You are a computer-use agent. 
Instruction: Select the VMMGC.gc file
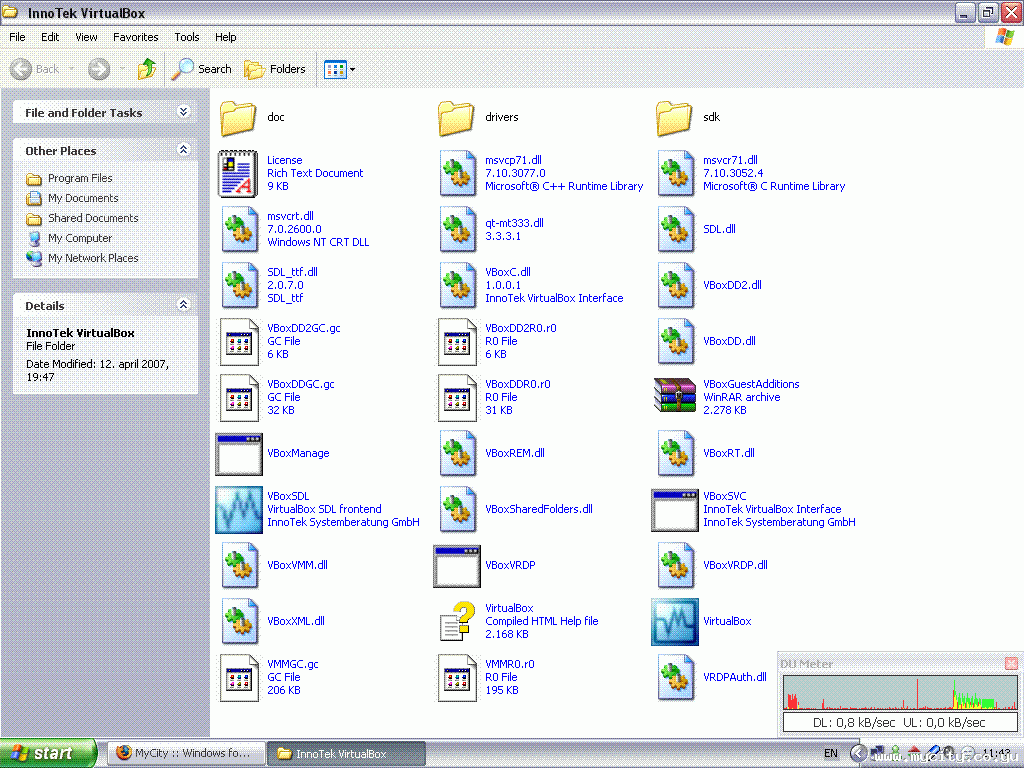click(x=239, y=677)
